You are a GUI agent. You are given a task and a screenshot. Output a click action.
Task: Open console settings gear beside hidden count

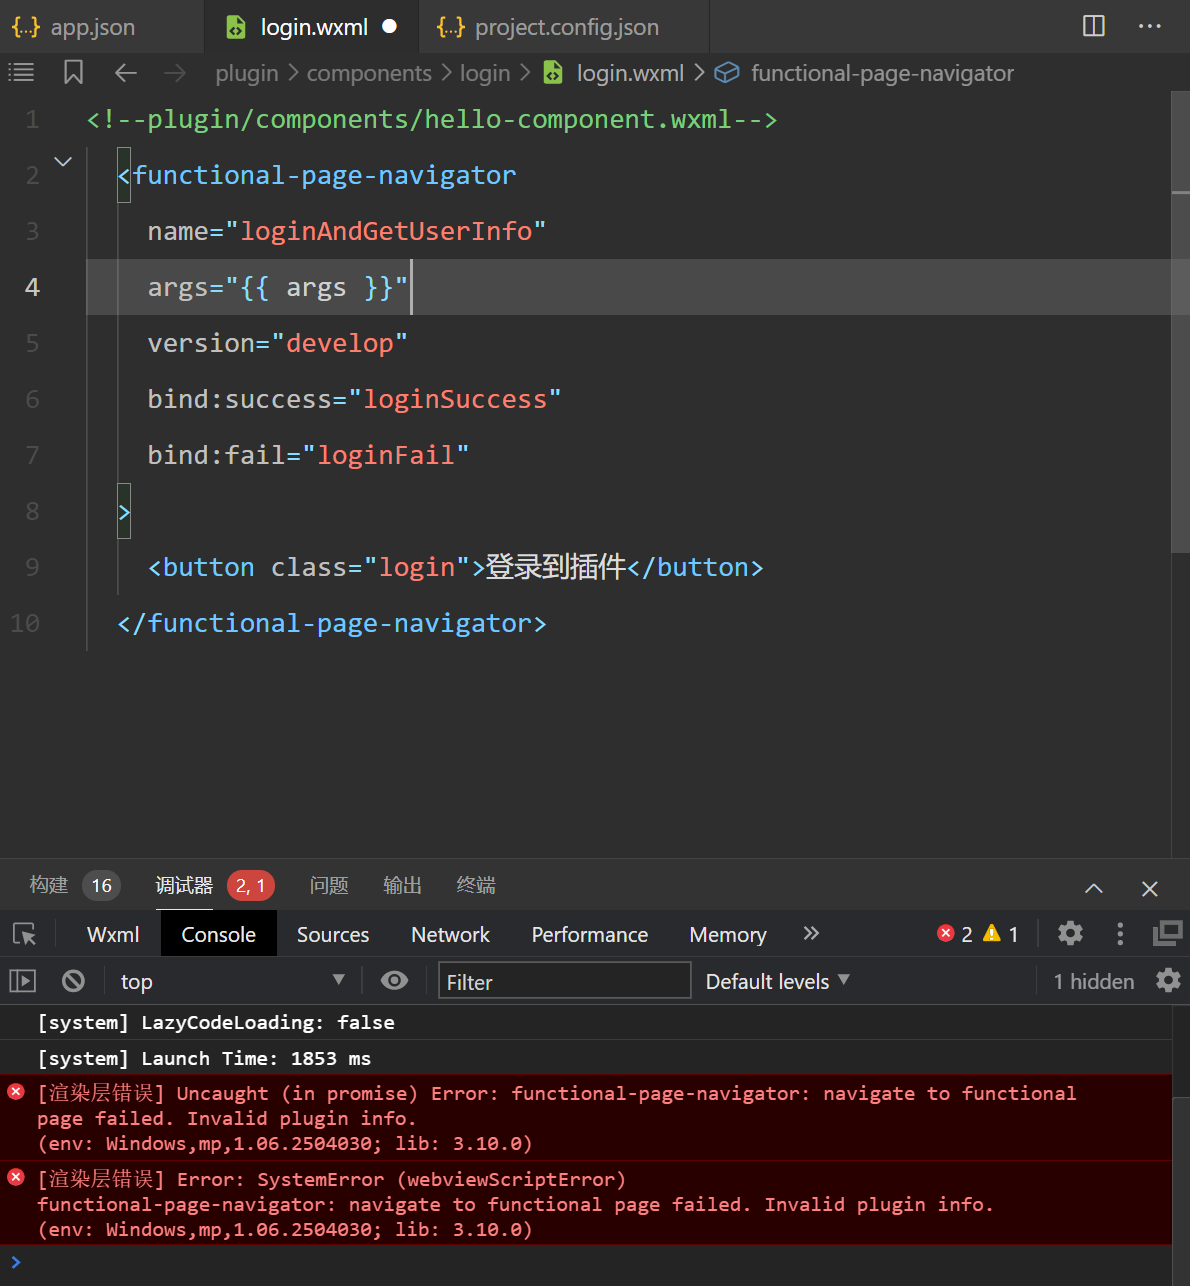click(1167, 981)
